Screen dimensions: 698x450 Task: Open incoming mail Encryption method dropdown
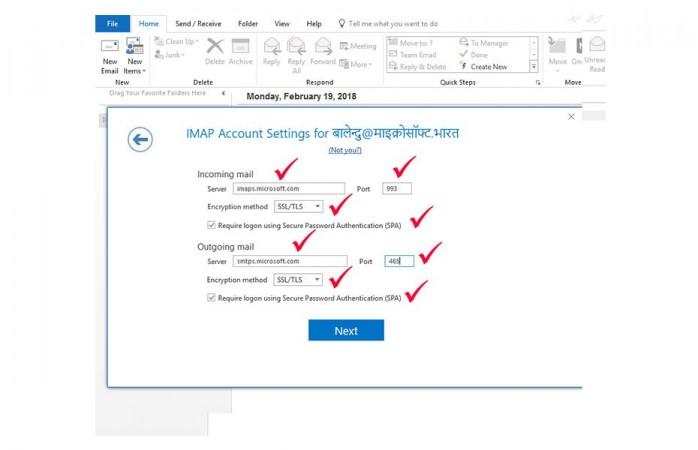coord(298,207)
